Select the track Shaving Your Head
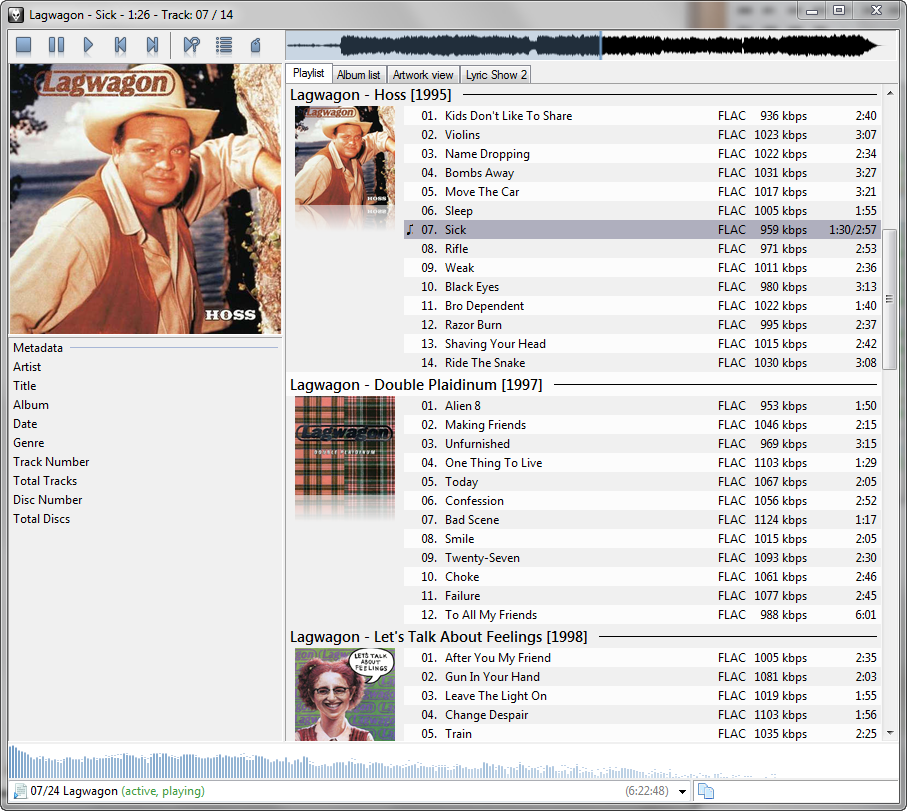The width and height of the screenshot is (907, 811). [x=642, y=344]
